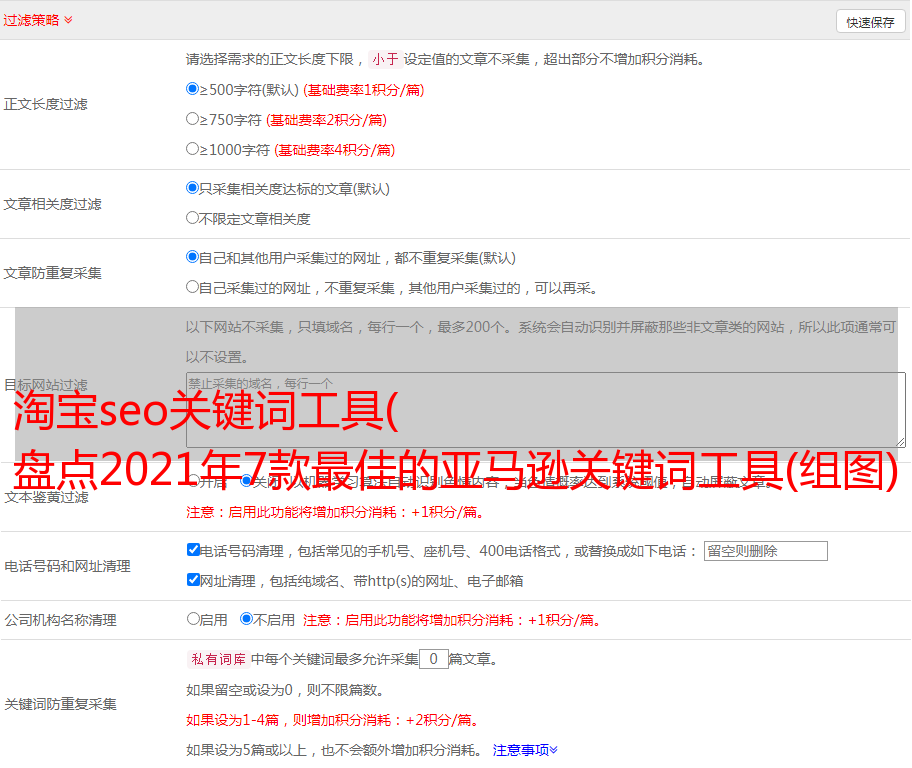Select 自己采集过的网址，不重复采集 radio
Image resolution: width=912 pixels, height=768 pixels.
[x=192, y=287]
